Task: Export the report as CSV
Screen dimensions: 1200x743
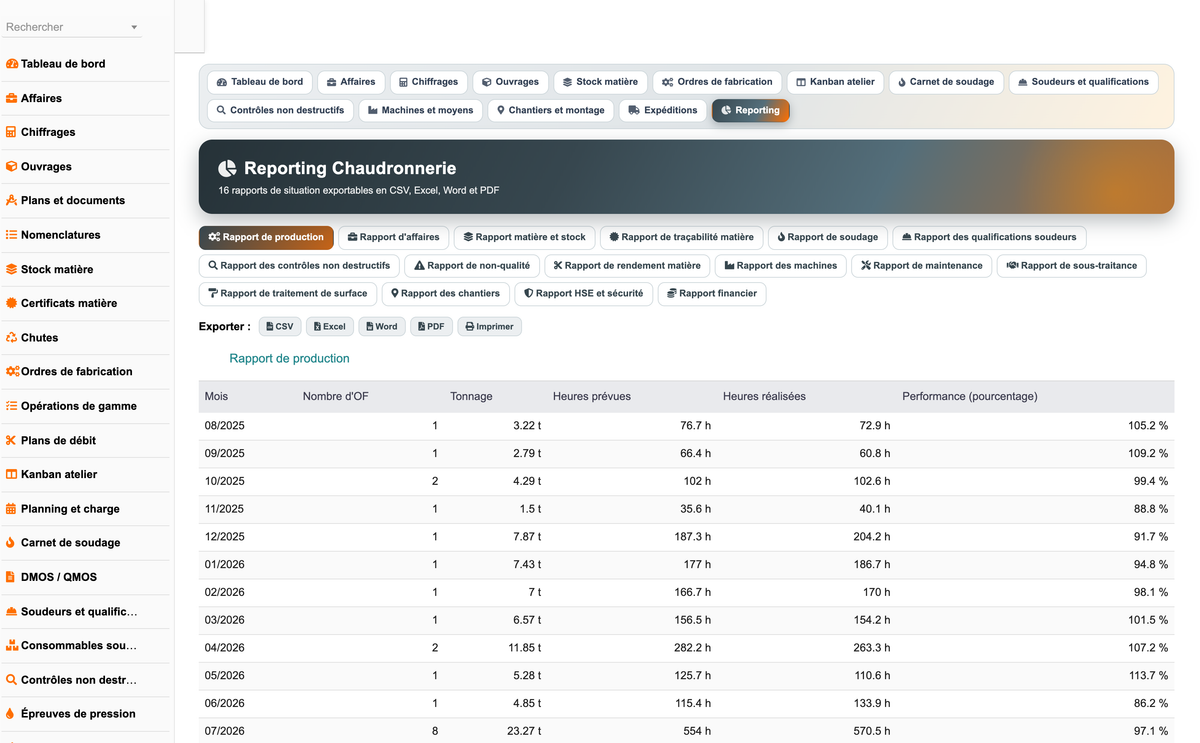Action: pos(280,327)
